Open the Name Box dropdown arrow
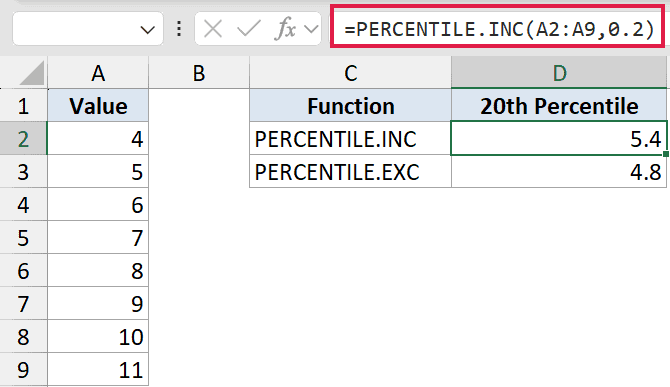 point(147,30)
